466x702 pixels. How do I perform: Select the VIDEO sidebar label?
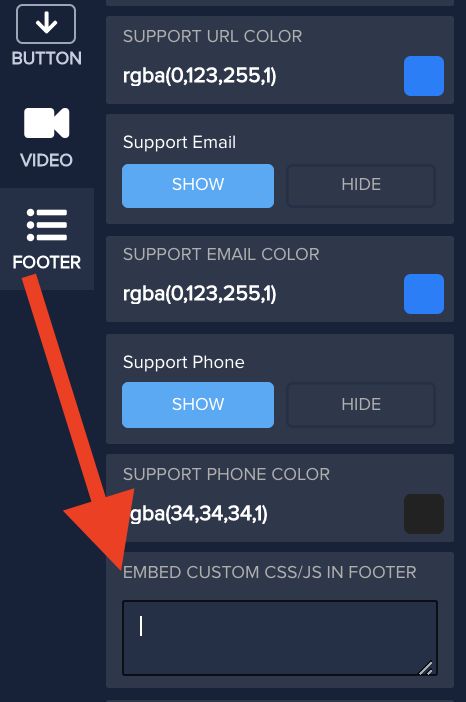click(47, 160)
